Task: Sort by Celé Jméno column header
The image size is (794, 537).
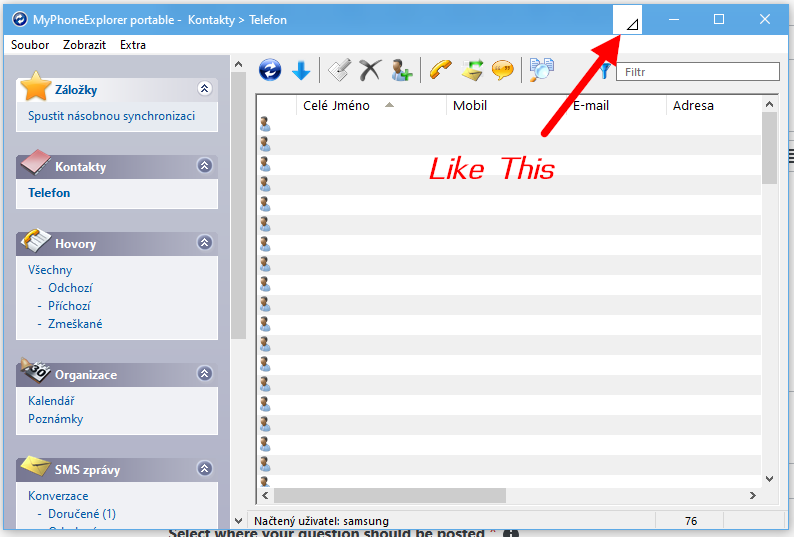Action: tap(371, 105)
